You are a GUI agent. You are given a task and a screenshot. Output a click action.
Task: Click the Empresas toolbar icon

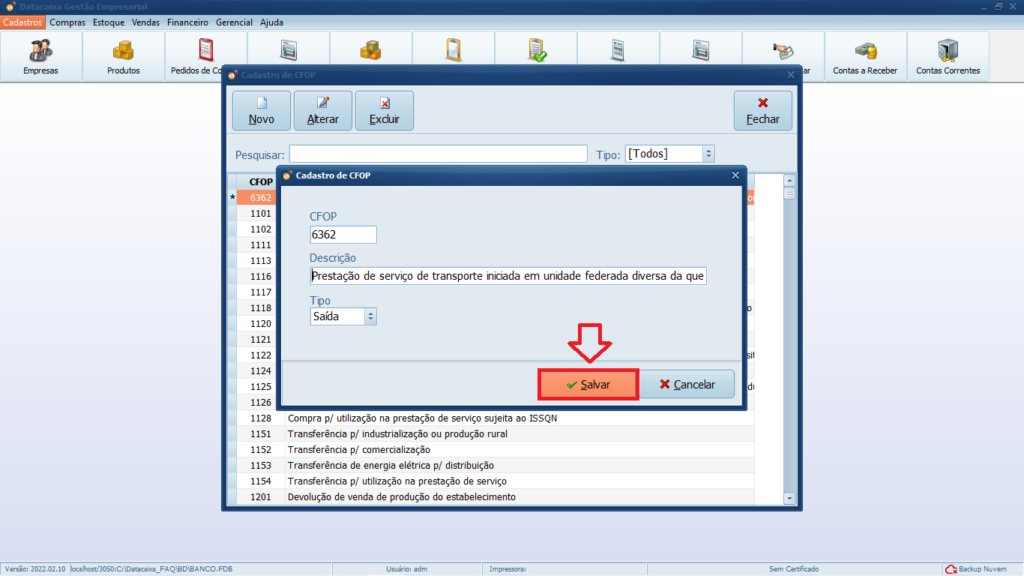point(41,56)
